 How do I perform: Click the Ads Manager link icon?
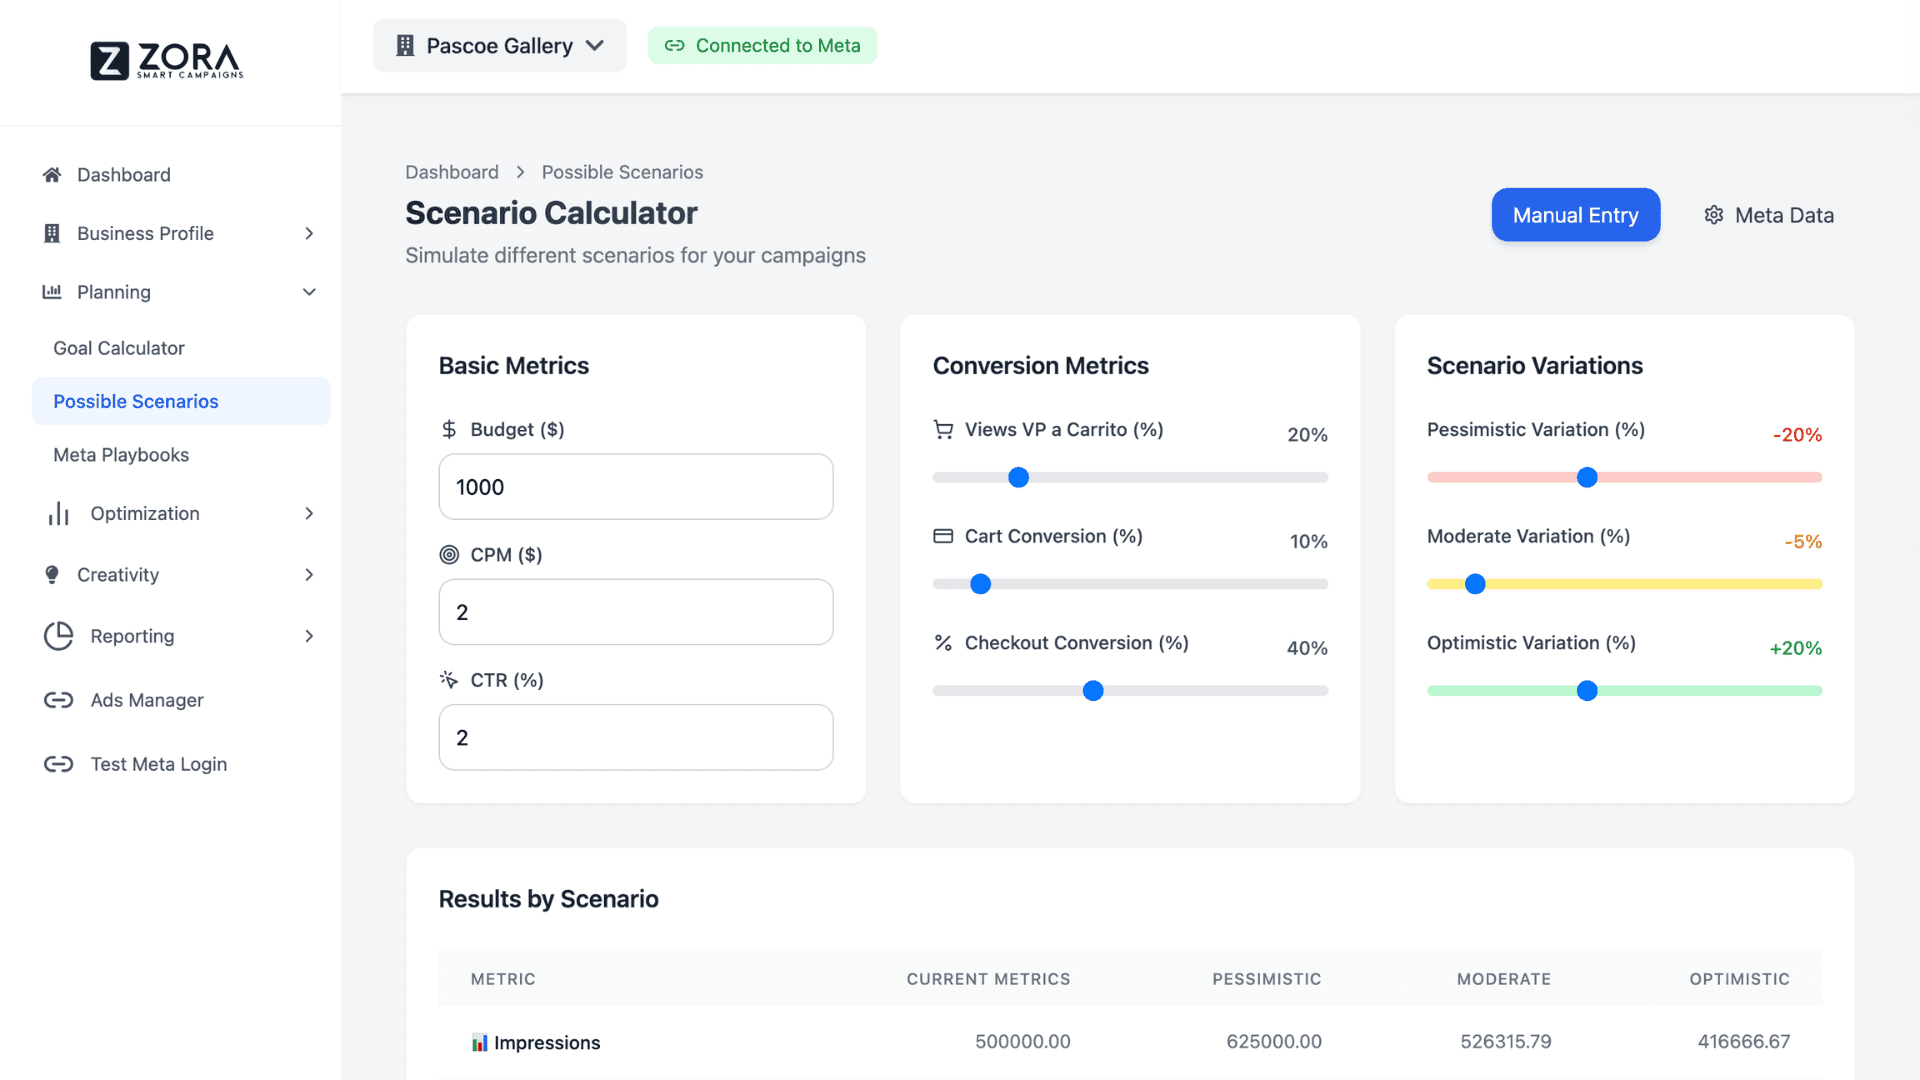point(59,700)
